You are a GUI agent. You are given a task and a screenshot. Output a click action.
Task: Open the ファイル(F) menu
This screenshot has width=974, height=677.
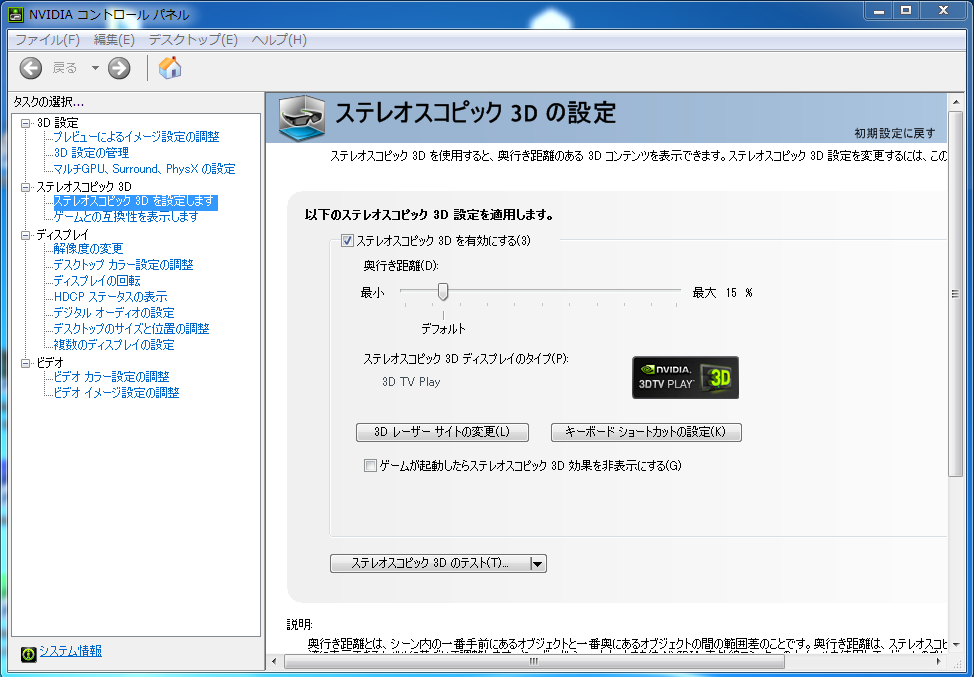(47, 40)
